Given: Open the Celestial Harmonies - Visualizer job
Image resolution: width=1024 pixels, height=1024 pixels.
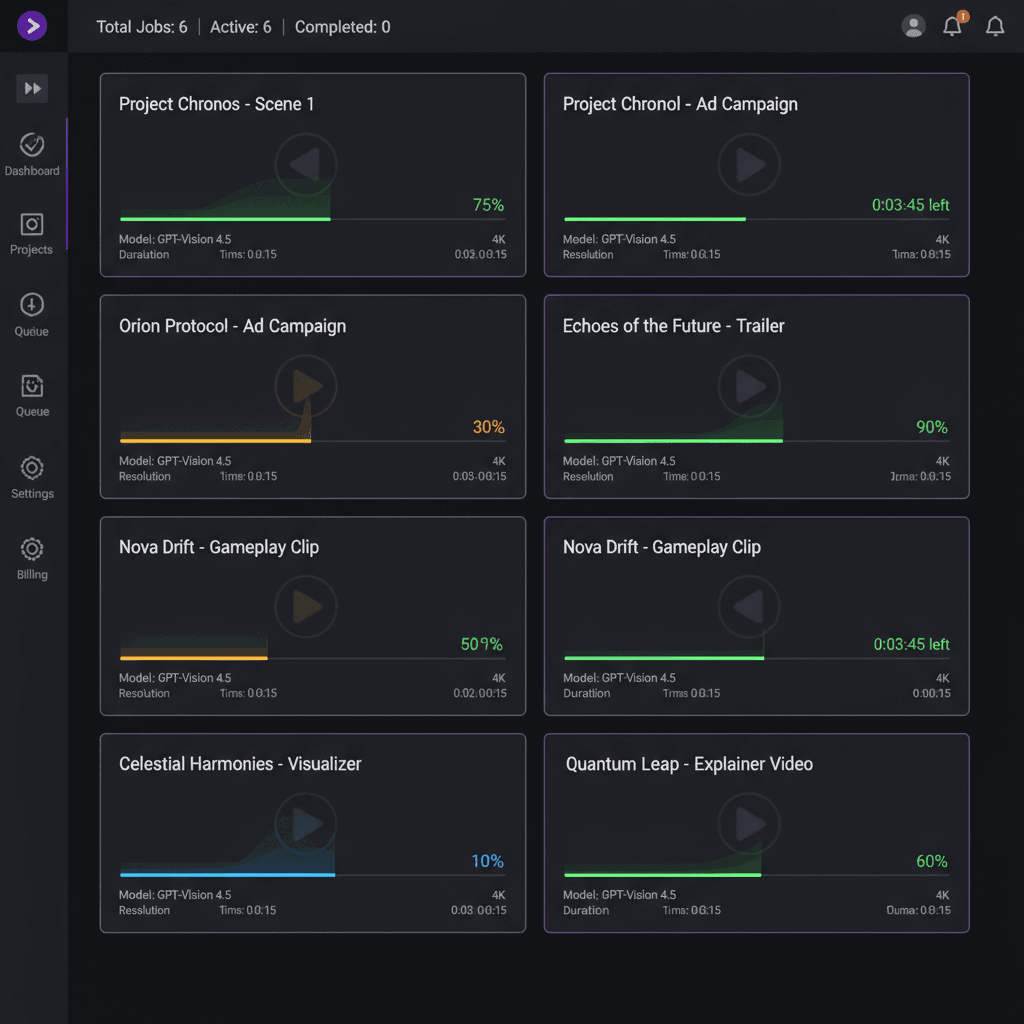Looking at the screenshot, I should tap(312, 833).
